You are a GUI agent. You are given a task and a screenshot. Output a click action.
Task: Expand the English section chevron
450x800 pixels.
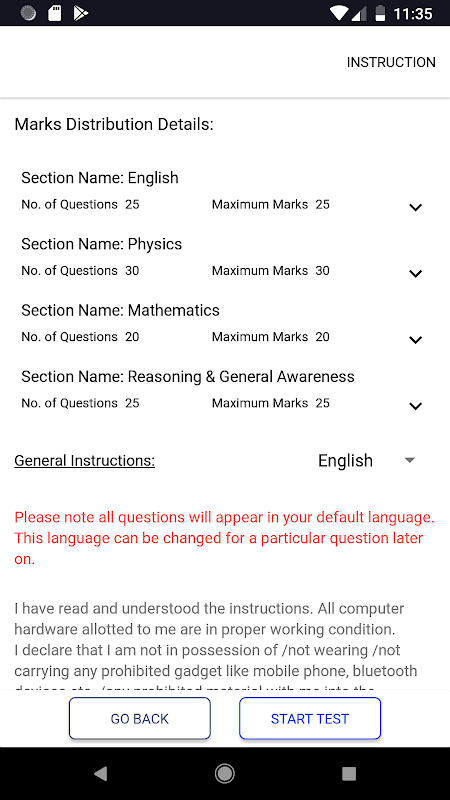[416, 207]
